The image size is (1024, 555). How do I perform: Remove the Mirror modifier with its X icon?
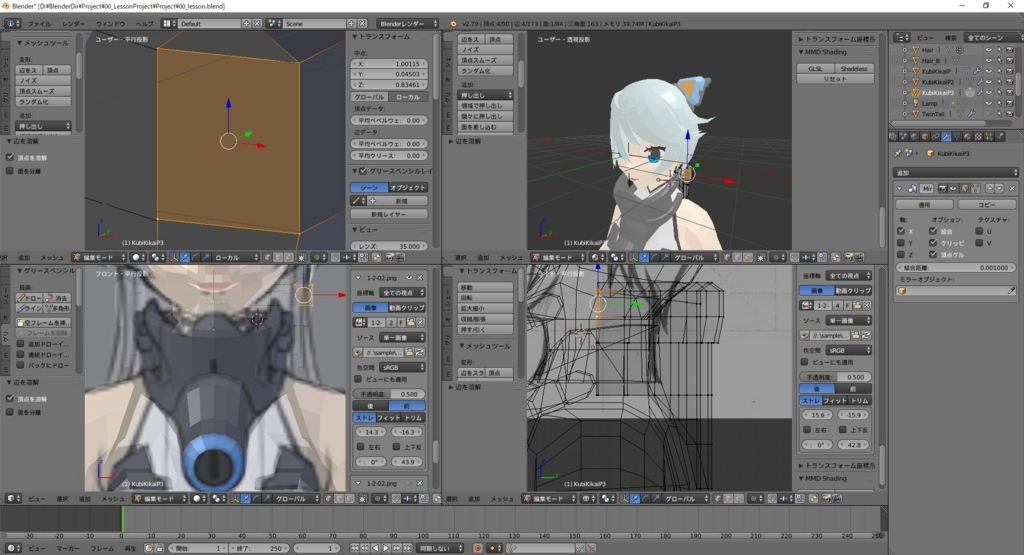[1012, 188]
